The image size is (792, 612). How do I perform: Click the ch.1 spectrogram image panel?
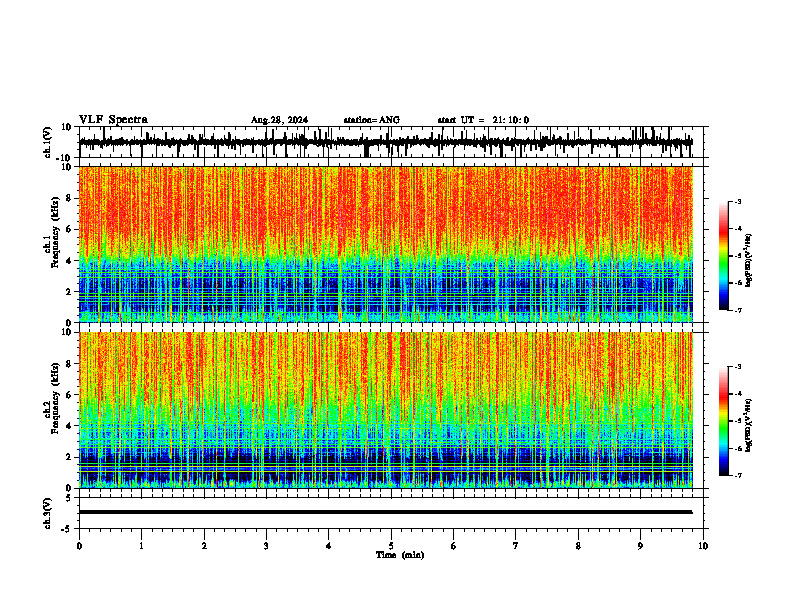click(385, 244)
